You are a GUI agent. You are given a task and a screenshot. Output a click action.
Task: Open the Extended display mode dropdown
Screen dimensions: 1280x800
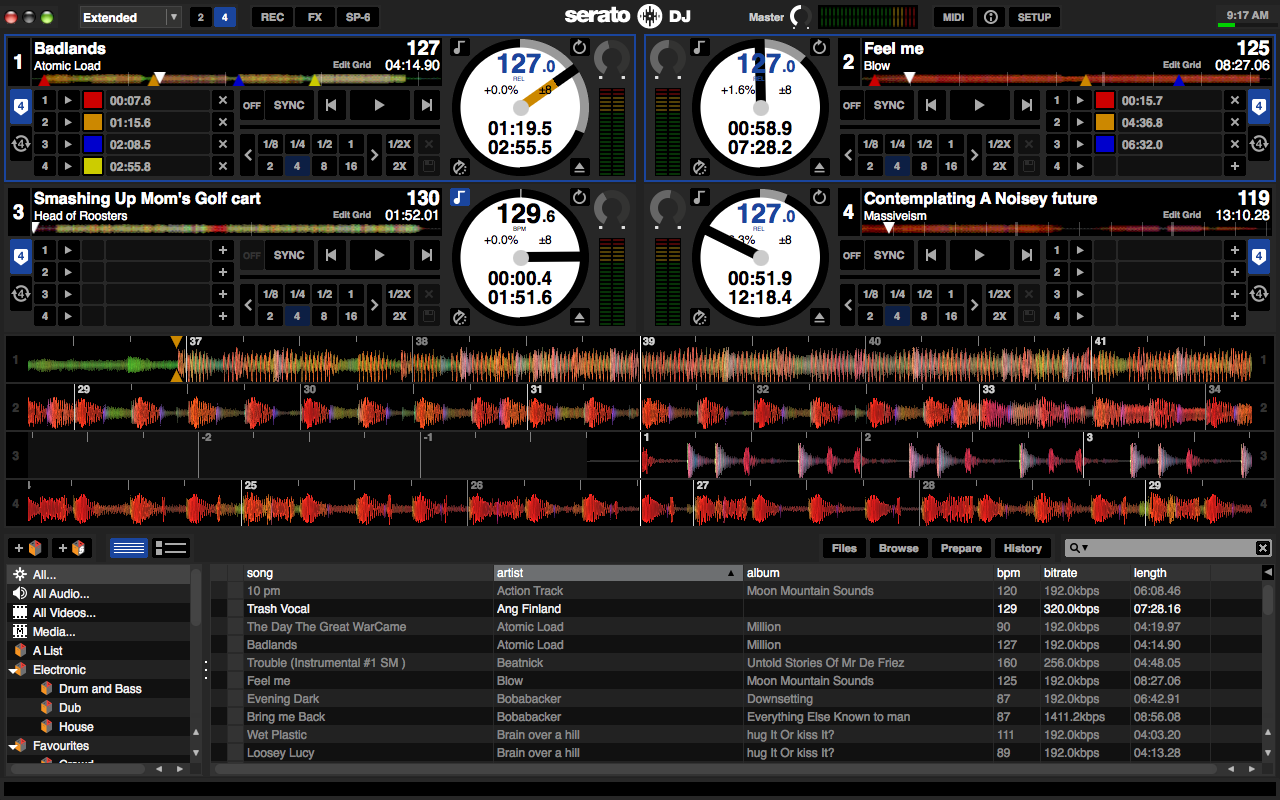tap(130, 16)
